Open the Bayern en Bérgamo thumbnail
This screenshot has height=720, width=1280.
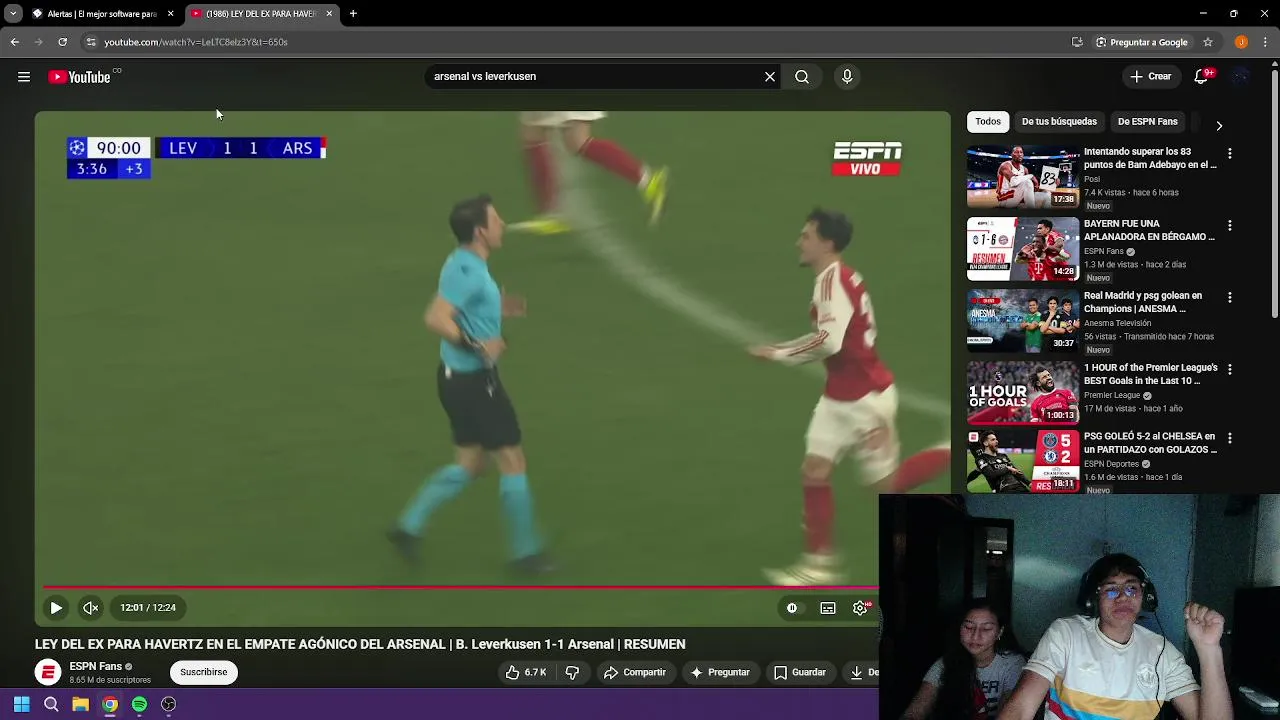(1023, 249)
